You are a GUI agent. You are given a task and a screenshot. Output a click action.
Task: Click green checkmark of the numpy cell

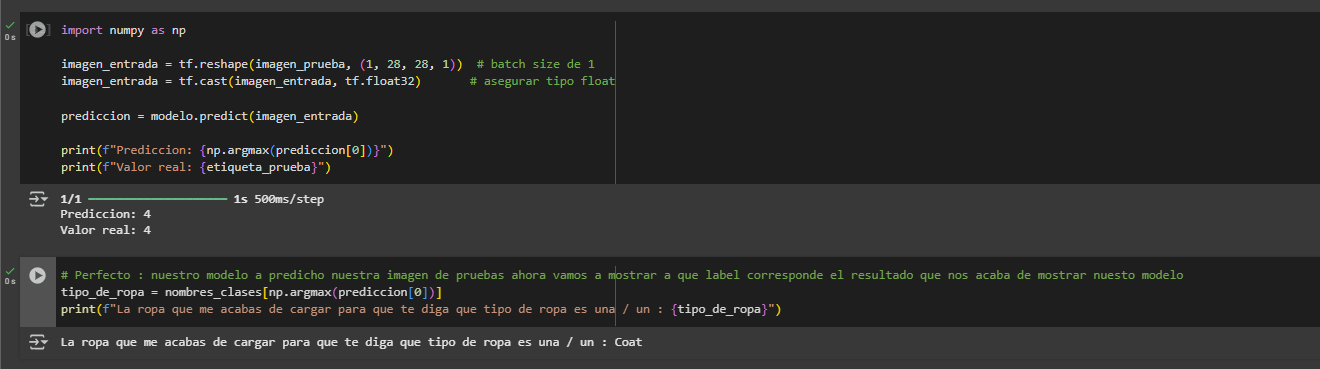pos(10,24)
